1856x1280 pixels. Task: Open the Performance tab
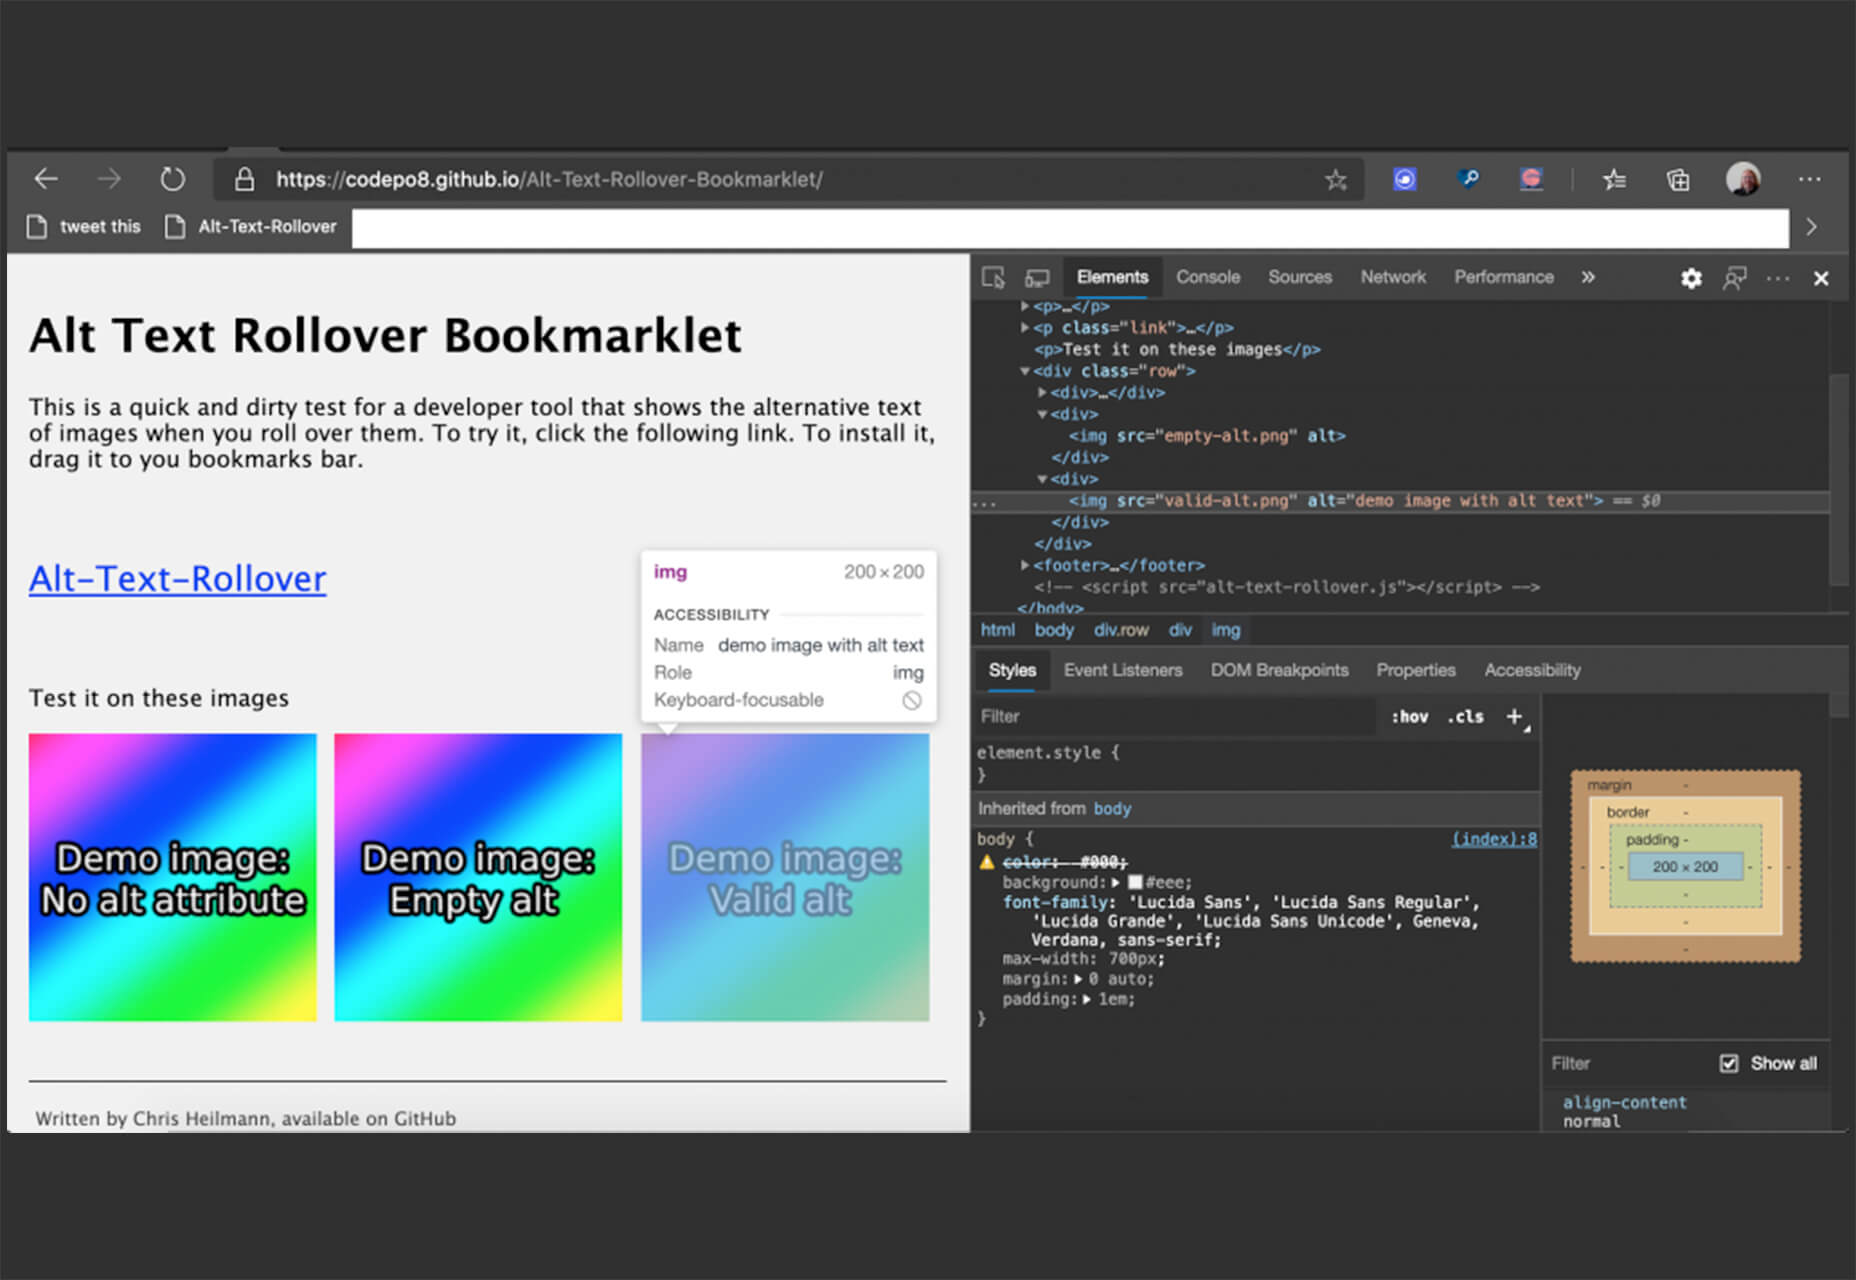1503,277
